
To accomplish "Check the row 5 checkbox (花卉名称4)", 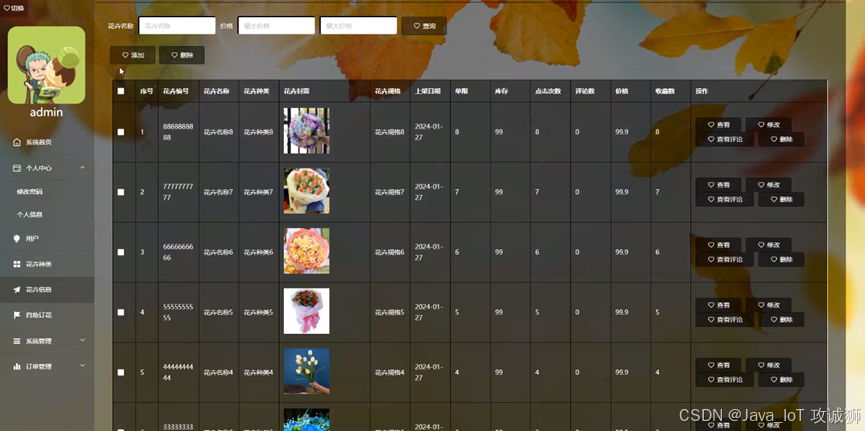I will click(121, 373).
